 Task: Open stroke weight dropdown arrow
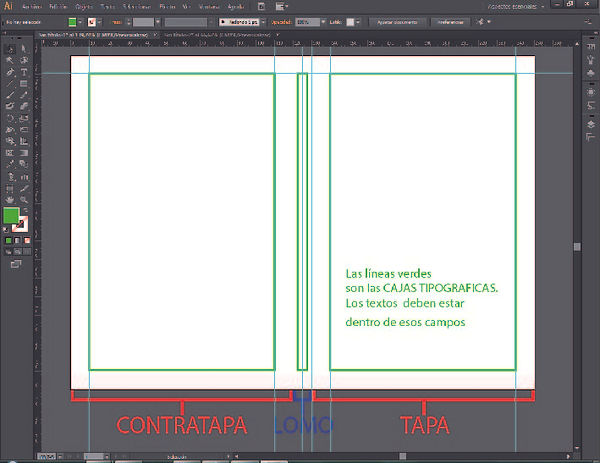pyautogui.click(x=158, y=22)
